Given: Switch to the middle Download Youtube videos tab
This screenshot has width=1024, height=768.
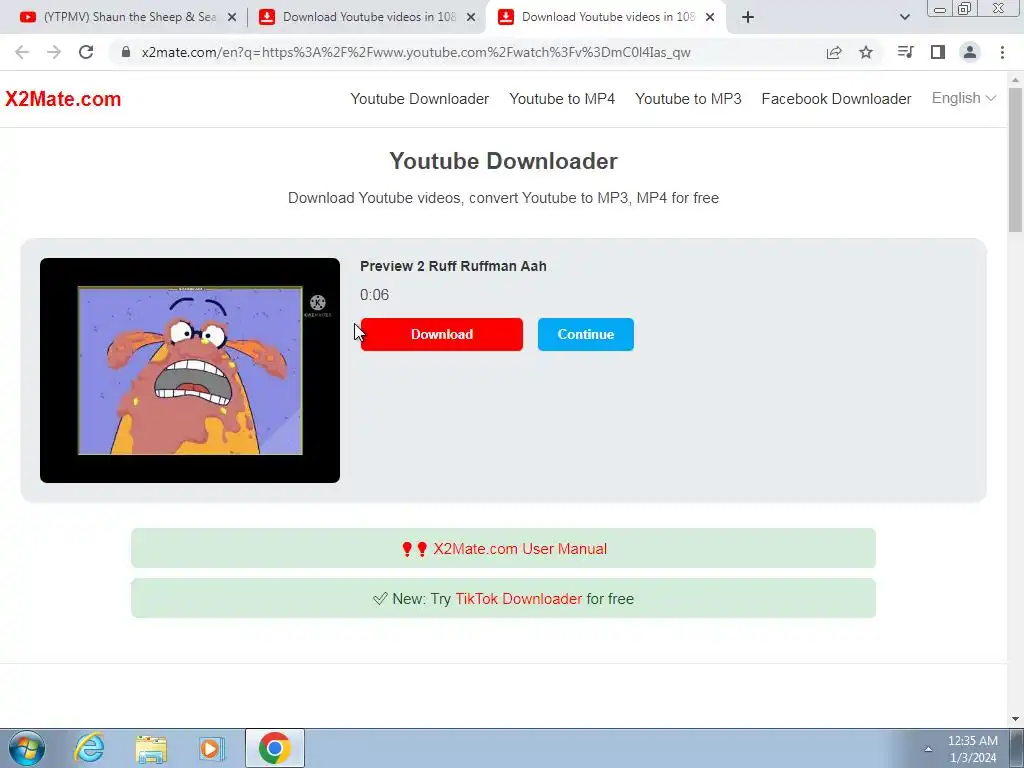Looking at the screenshot, I should tap(367, 17).
